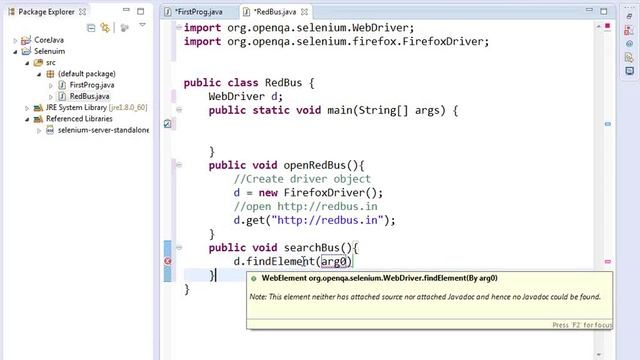Click the 'WebDriver d;' declaration

tap(246, 97)
